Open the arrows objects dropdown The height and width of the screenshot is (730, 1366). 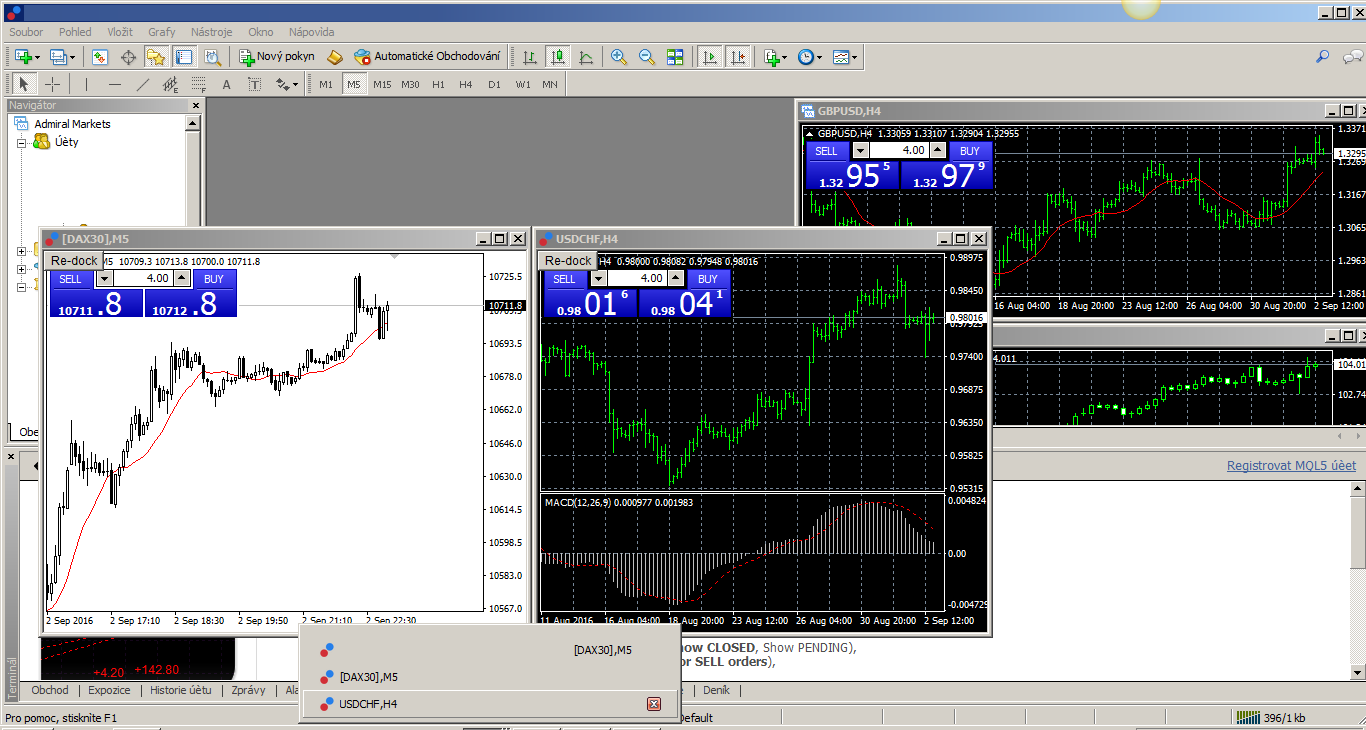click(x=285, y=84)
